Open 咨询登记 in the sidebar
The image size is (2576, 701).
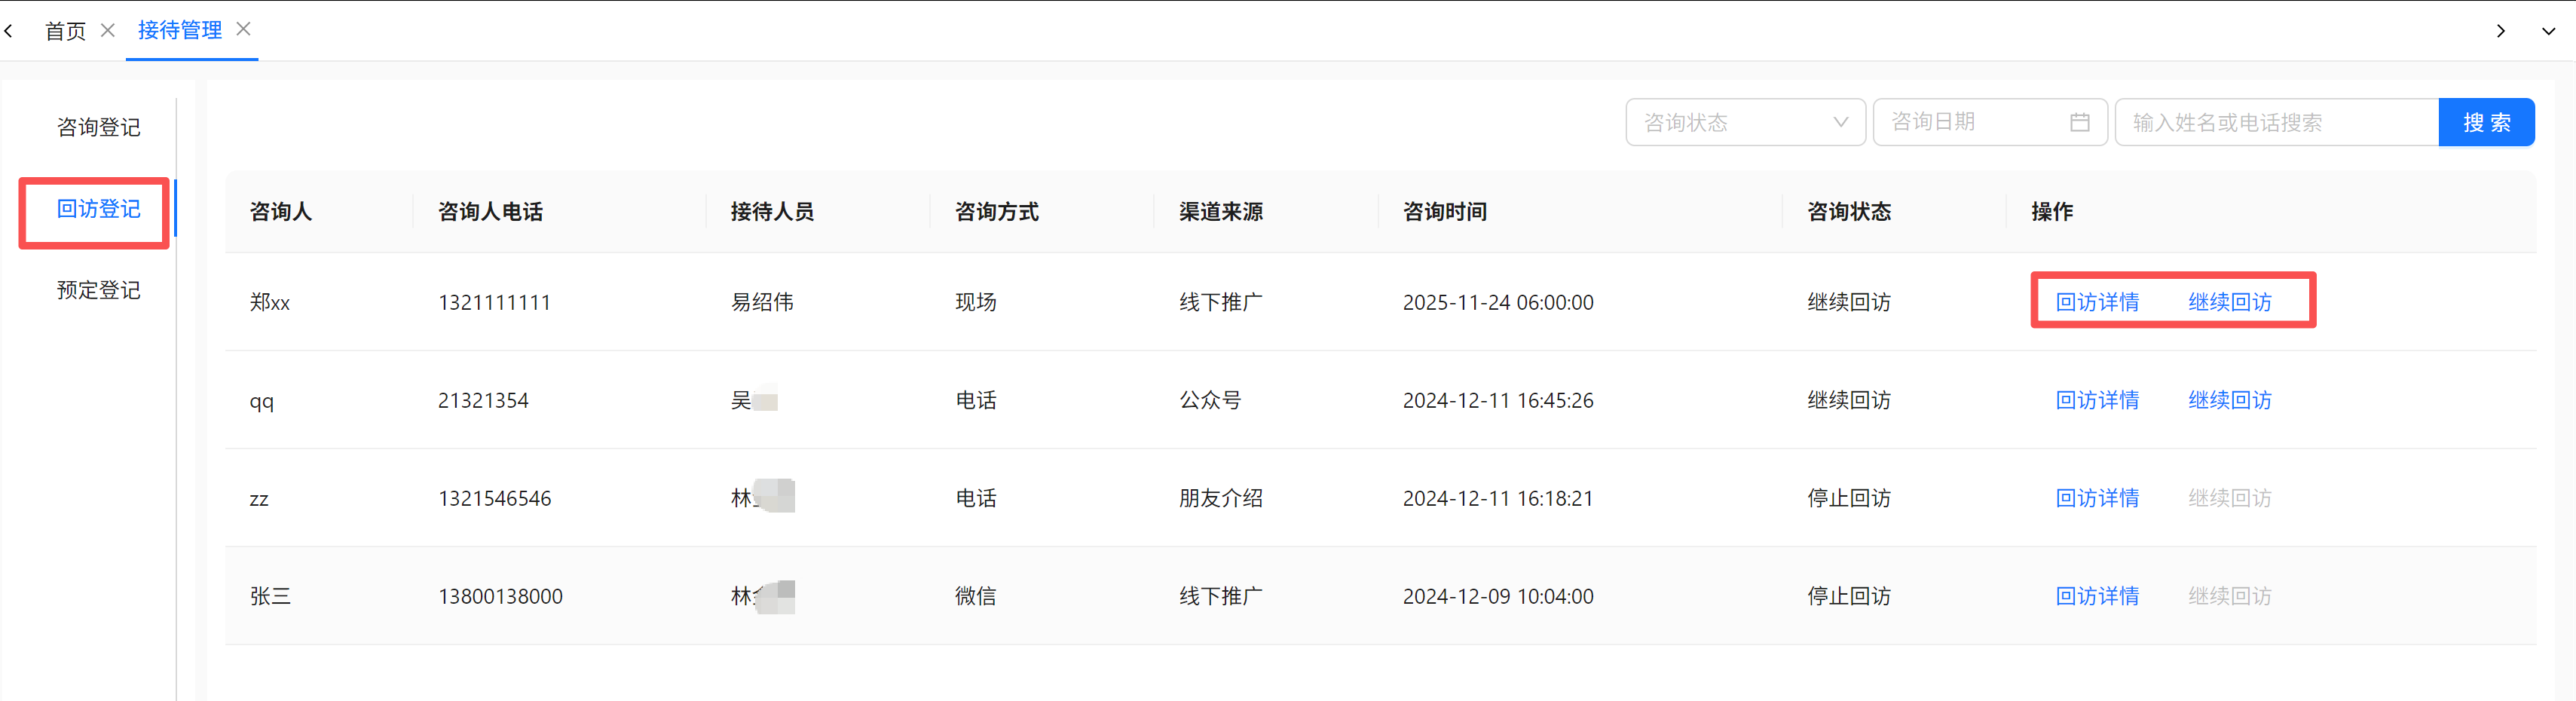(98, 127)
